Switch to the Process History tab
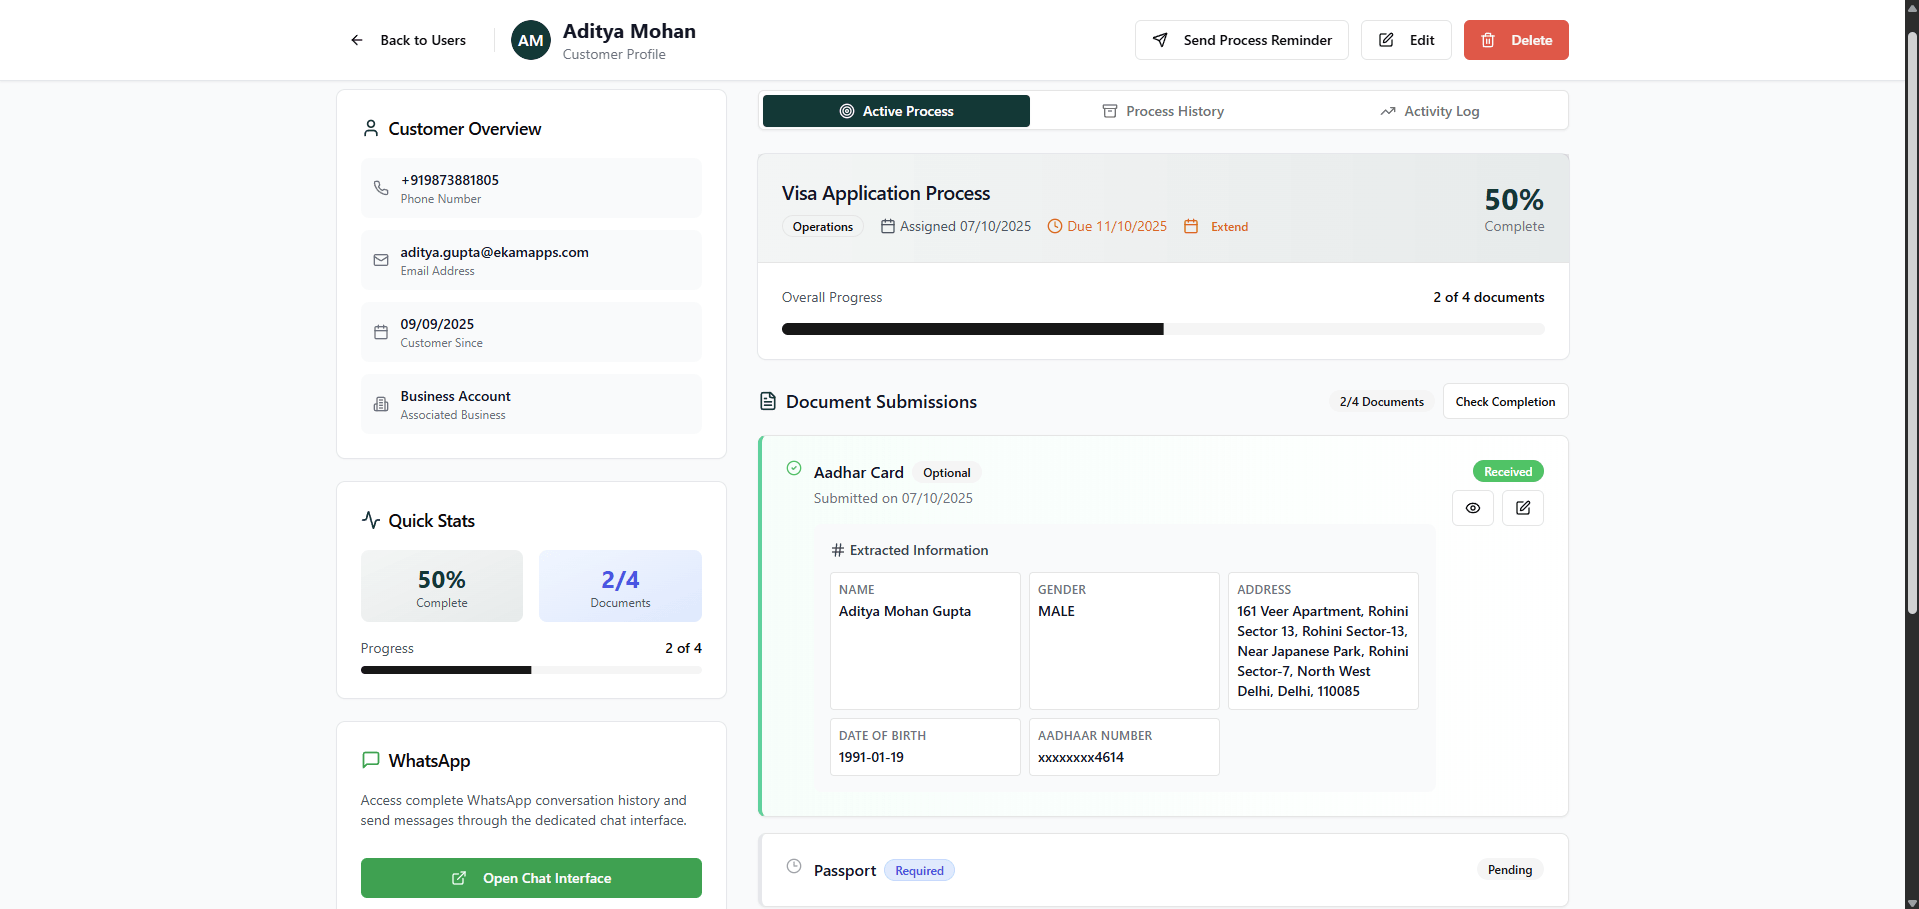 pyautogui.click(x=1163, y=111)
